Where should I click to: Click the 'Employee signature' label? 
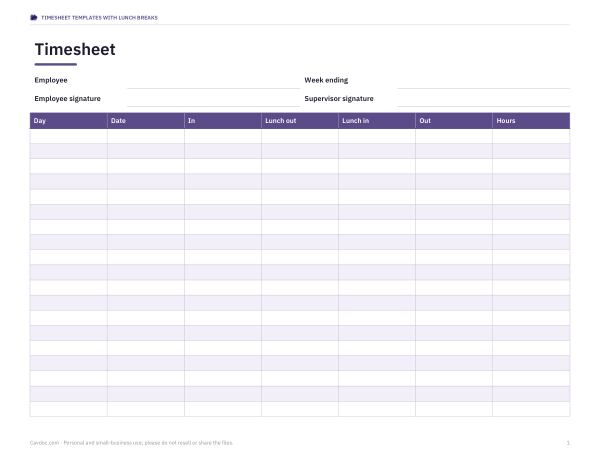click(67, 99)
